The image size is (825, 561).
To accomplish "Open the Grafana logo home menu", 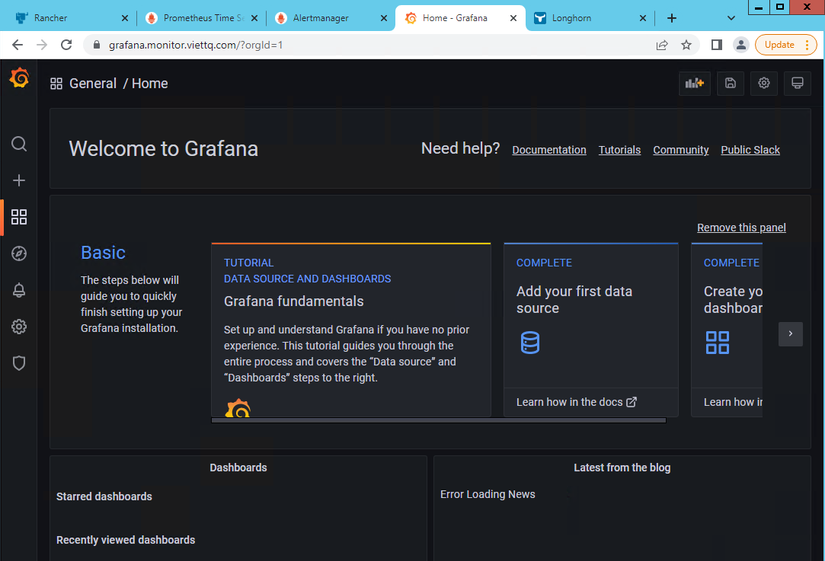I will pyautogui.click(x=19, y=78).
